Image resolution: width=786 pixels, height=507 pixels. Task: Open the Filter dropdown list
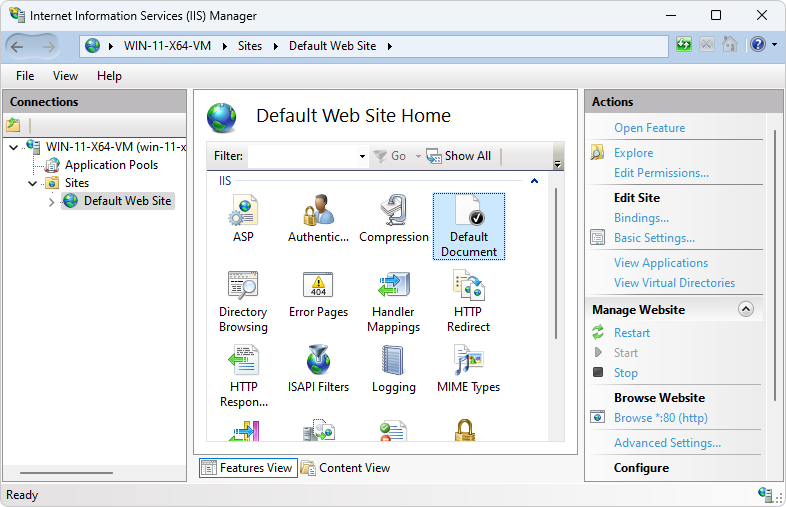(x=362, y=157)
